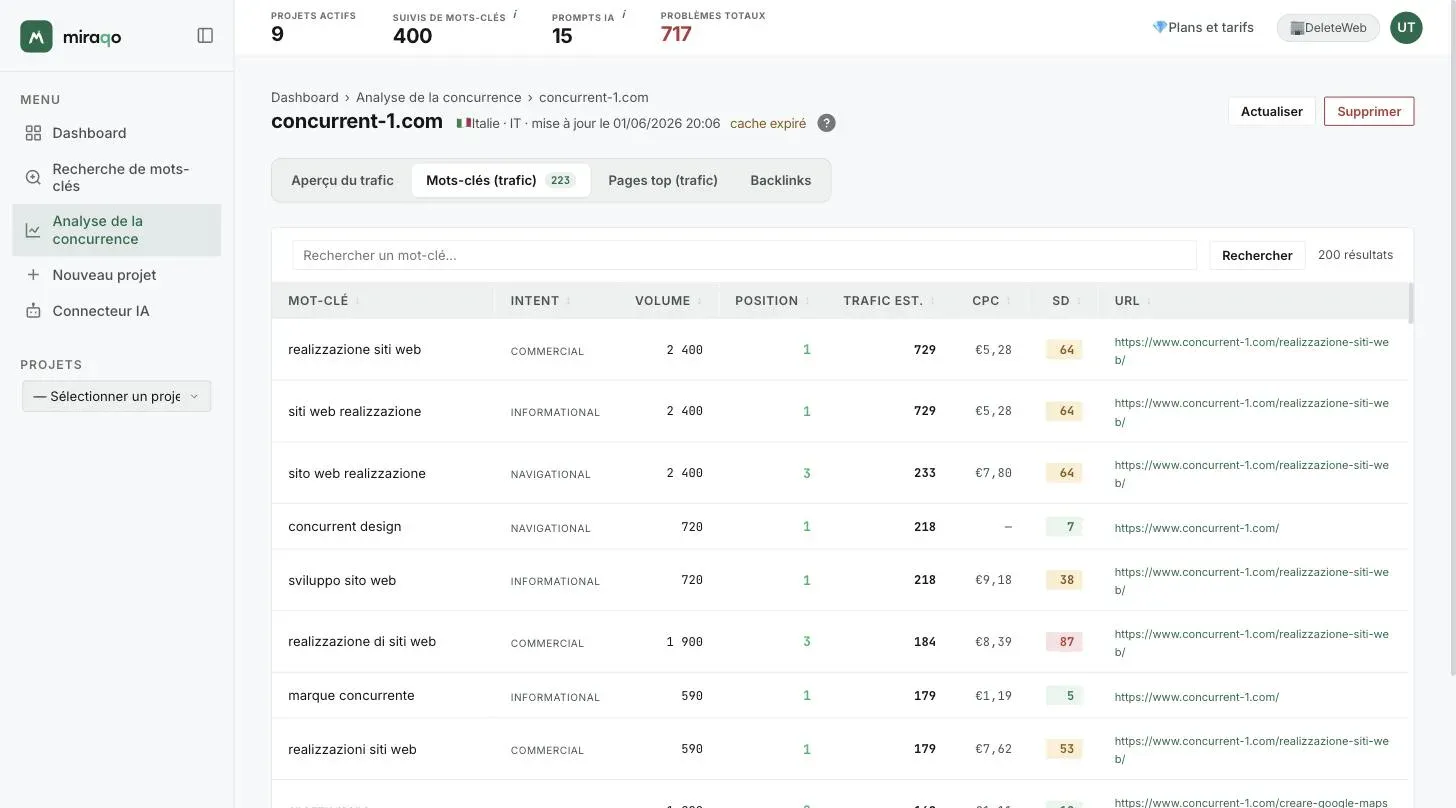The width and height of the screenshot is (1456, 808).
Task: Click the SD badge 87
Action: coord(1065,642)
